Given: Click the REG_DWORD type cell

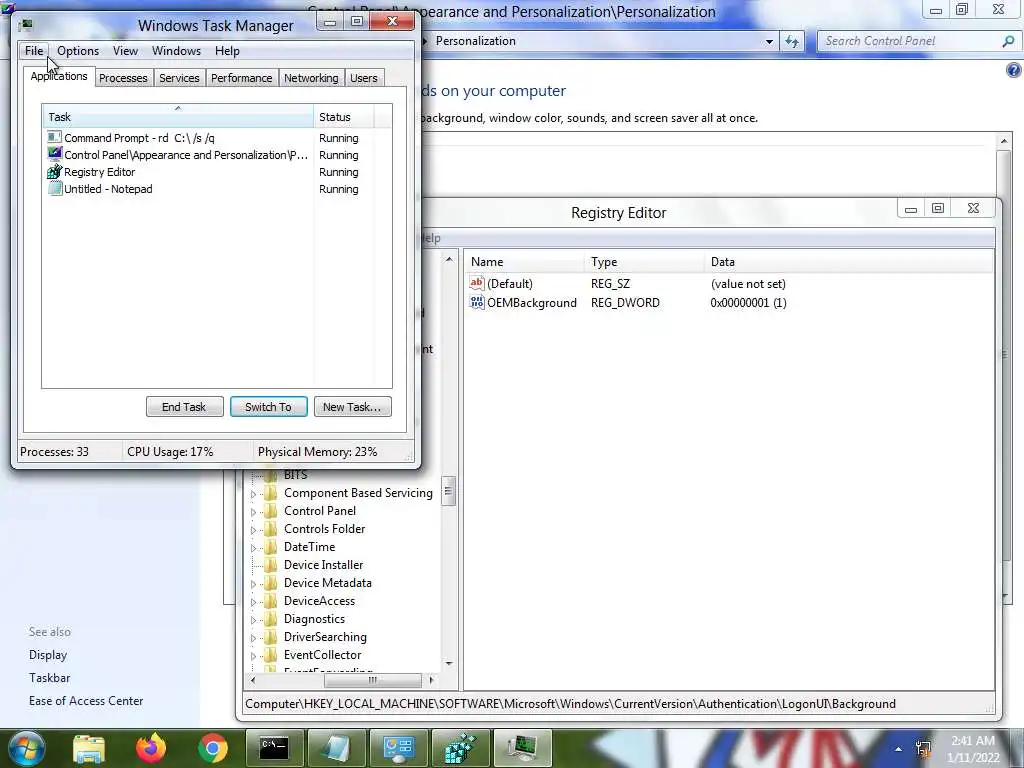Looking at the screenshot, I should pyautogui.click(x=625, y=302).
